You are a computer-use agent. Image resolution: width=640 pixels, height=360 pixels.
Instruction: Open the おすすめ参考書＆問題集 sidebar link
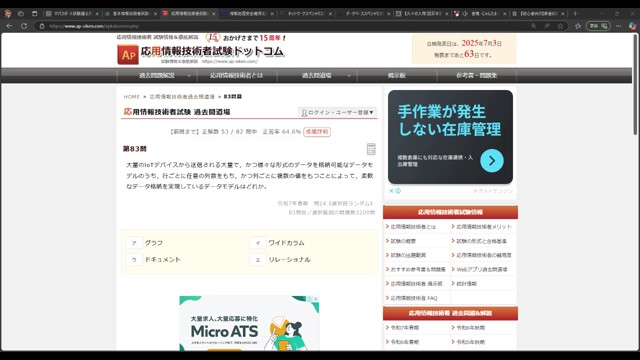(418, 269)
